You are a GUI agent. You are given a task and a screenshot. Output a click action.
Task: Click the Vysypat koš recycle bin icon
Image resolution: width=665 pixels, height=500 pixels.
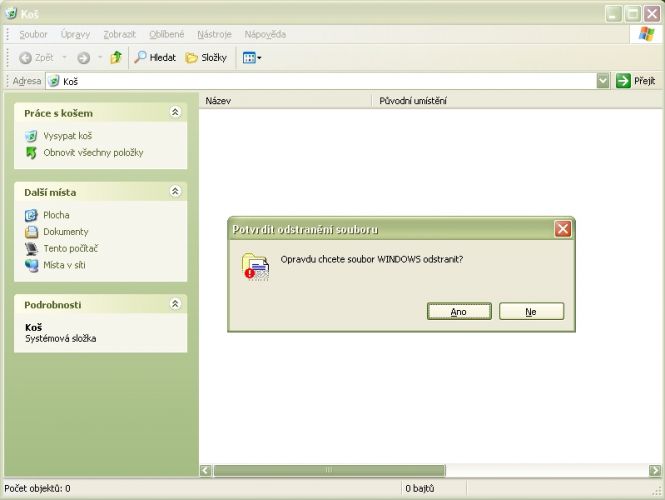(x=31, y=136)
